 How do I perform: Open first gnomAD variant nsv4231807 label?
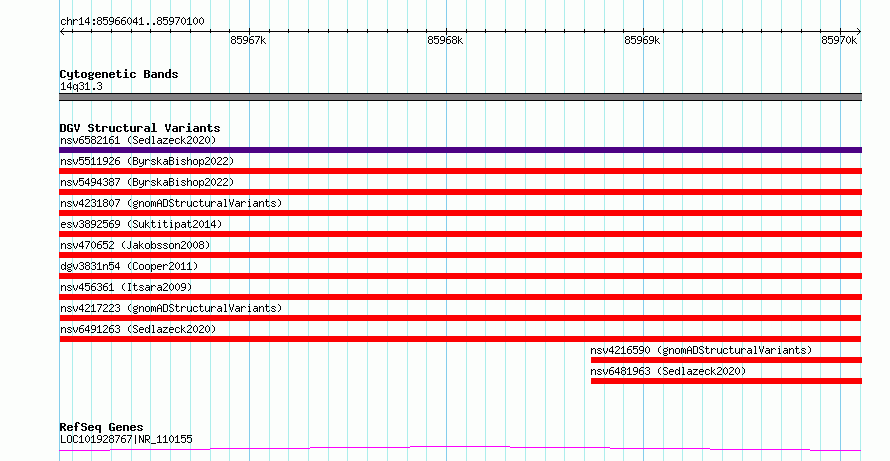[171, 203]
